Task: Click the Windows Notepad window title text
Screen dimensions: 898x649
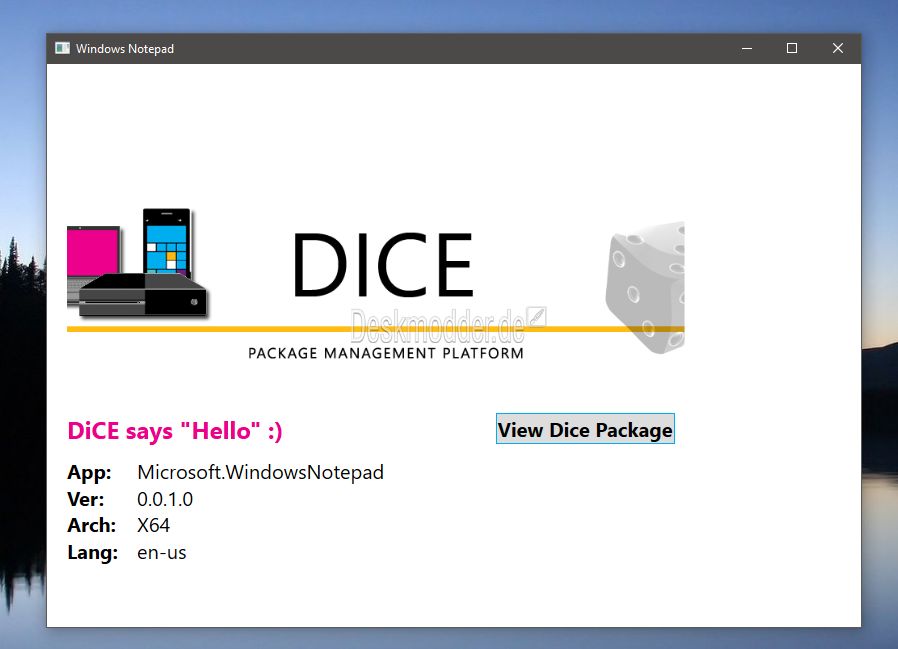Action: point(125,49)
